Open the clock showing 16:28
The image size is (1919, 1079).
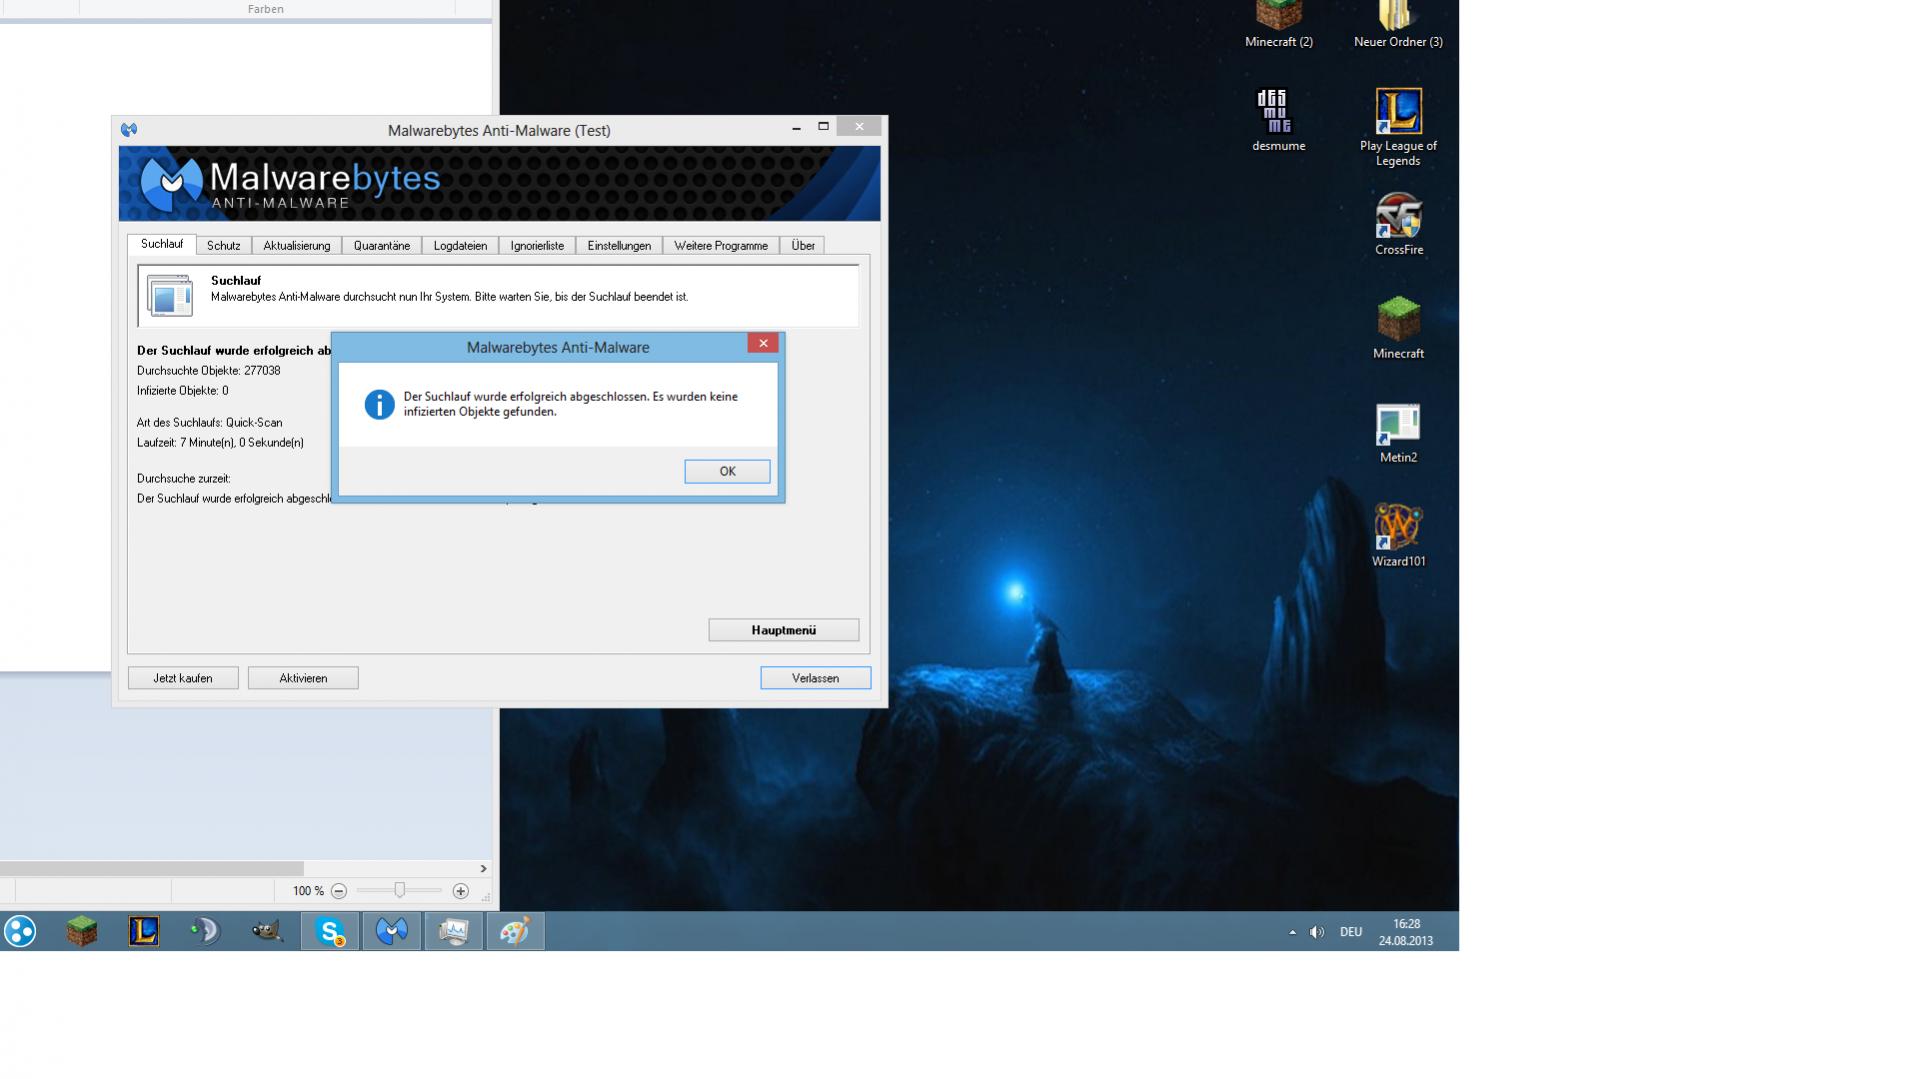1406,932
